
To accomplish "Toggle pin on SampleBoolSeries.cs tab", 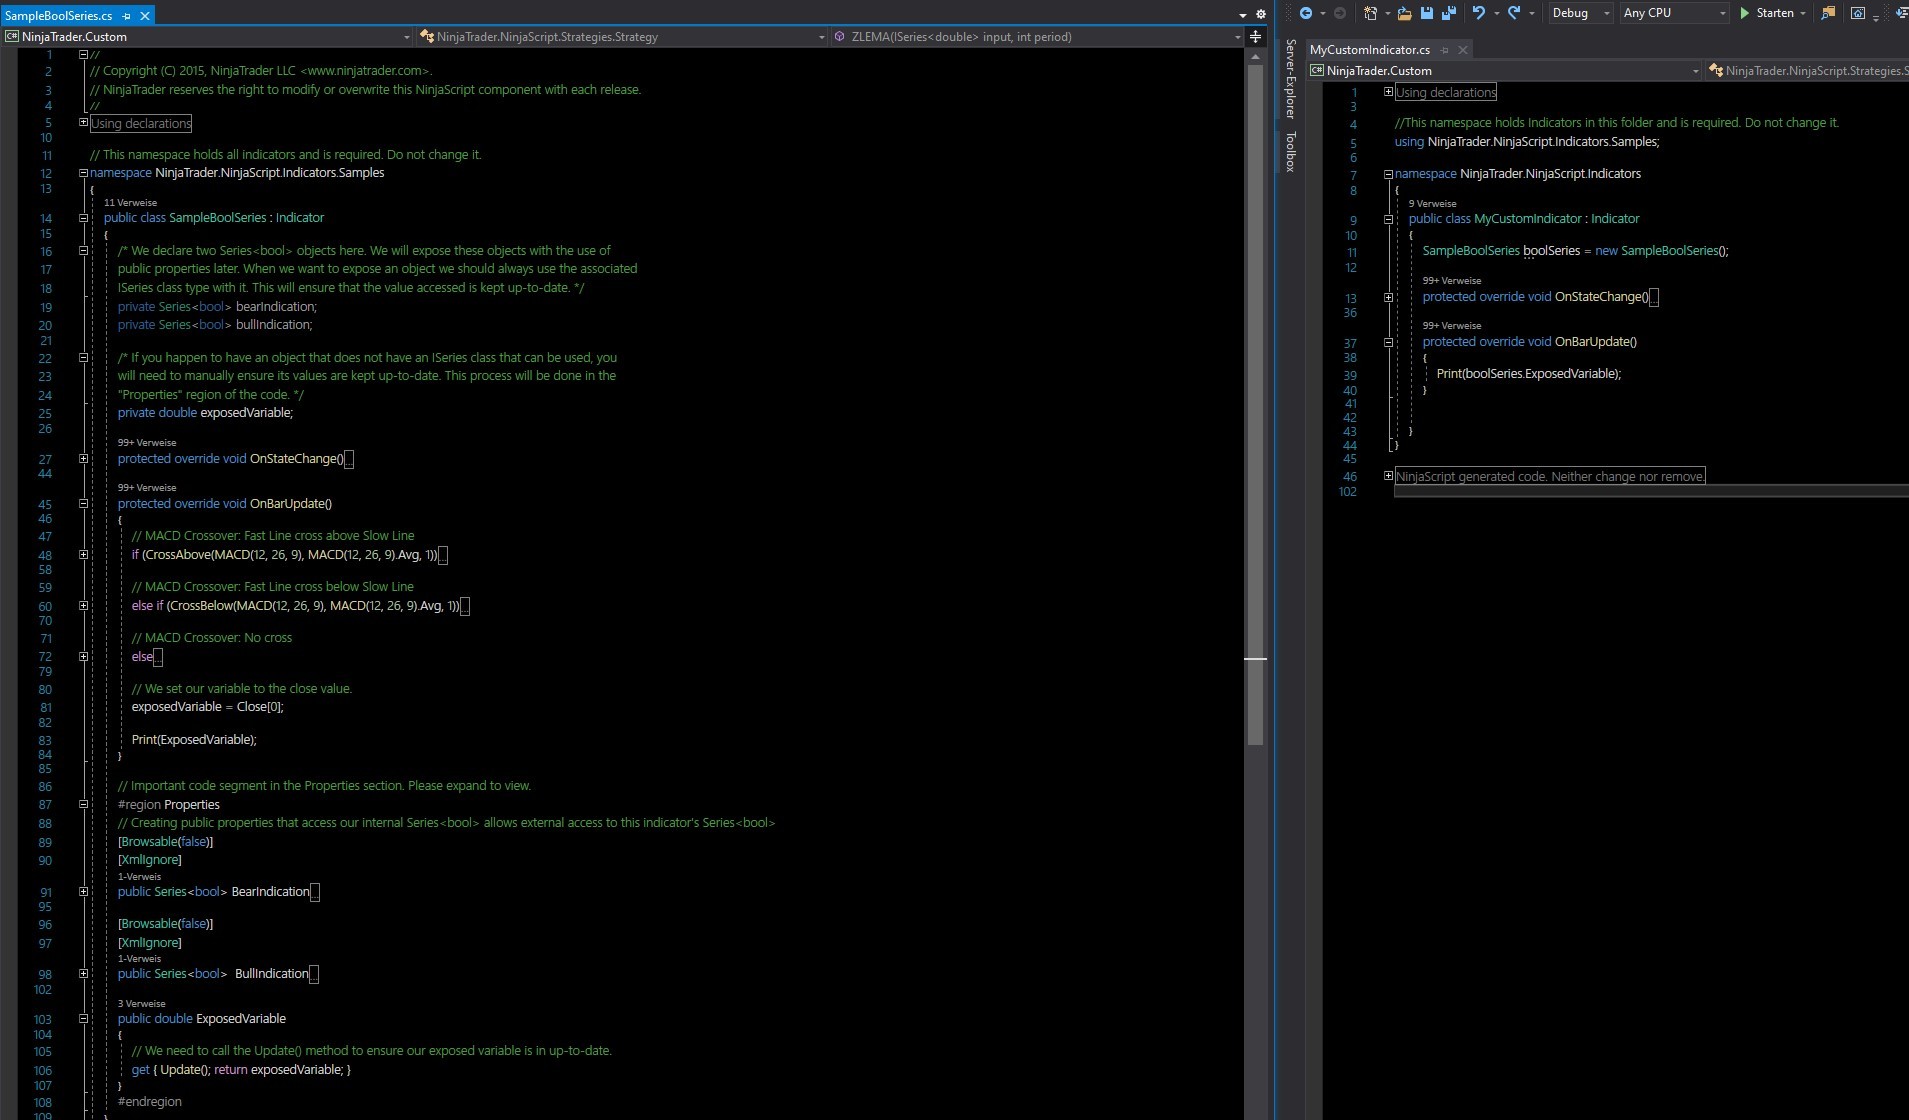I will point(127,16).
